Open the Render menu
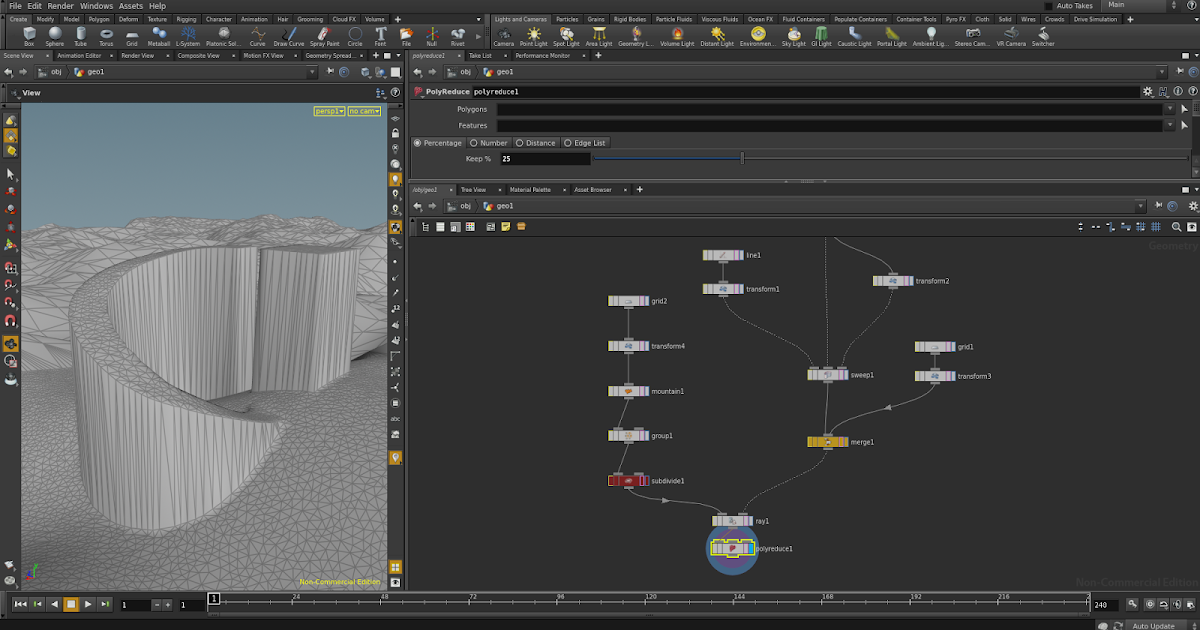 [61, 6]
